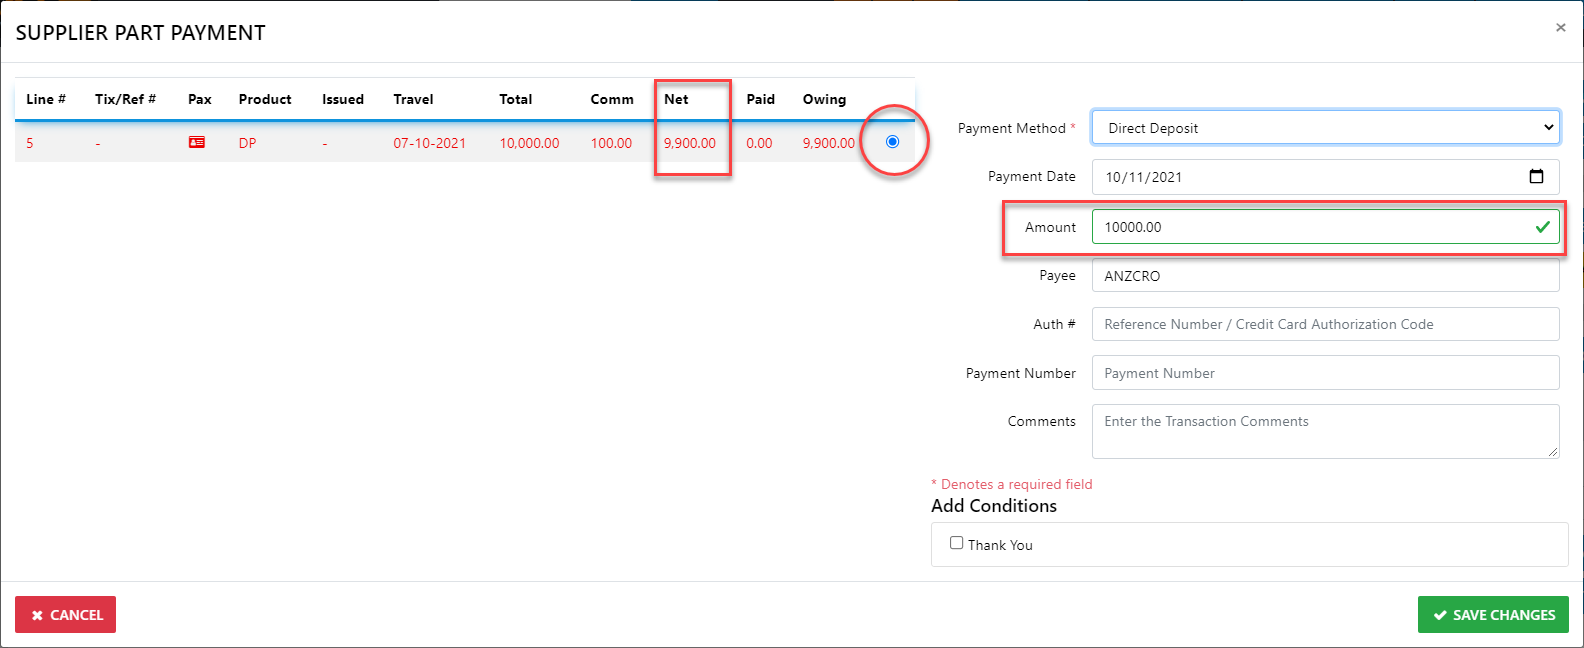This screenshot has width=1584, height=648.
Task: Close the Supplier Part Payment dialog
Action: pyautogui.click(x=1560, y=28)
